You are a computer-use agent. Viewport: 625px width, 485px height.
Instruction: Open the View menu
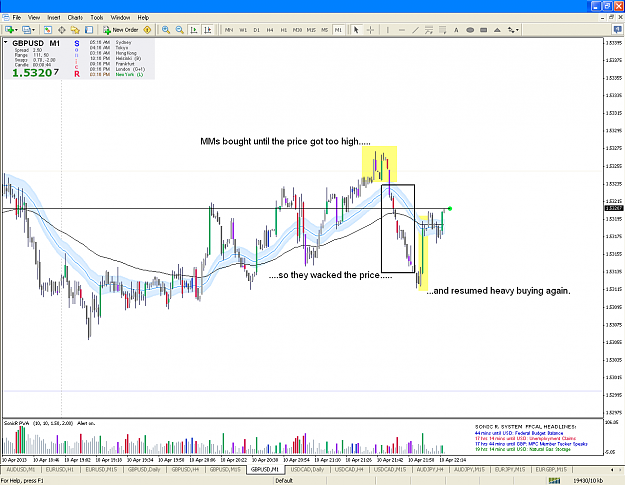click(x=34, y=18)
